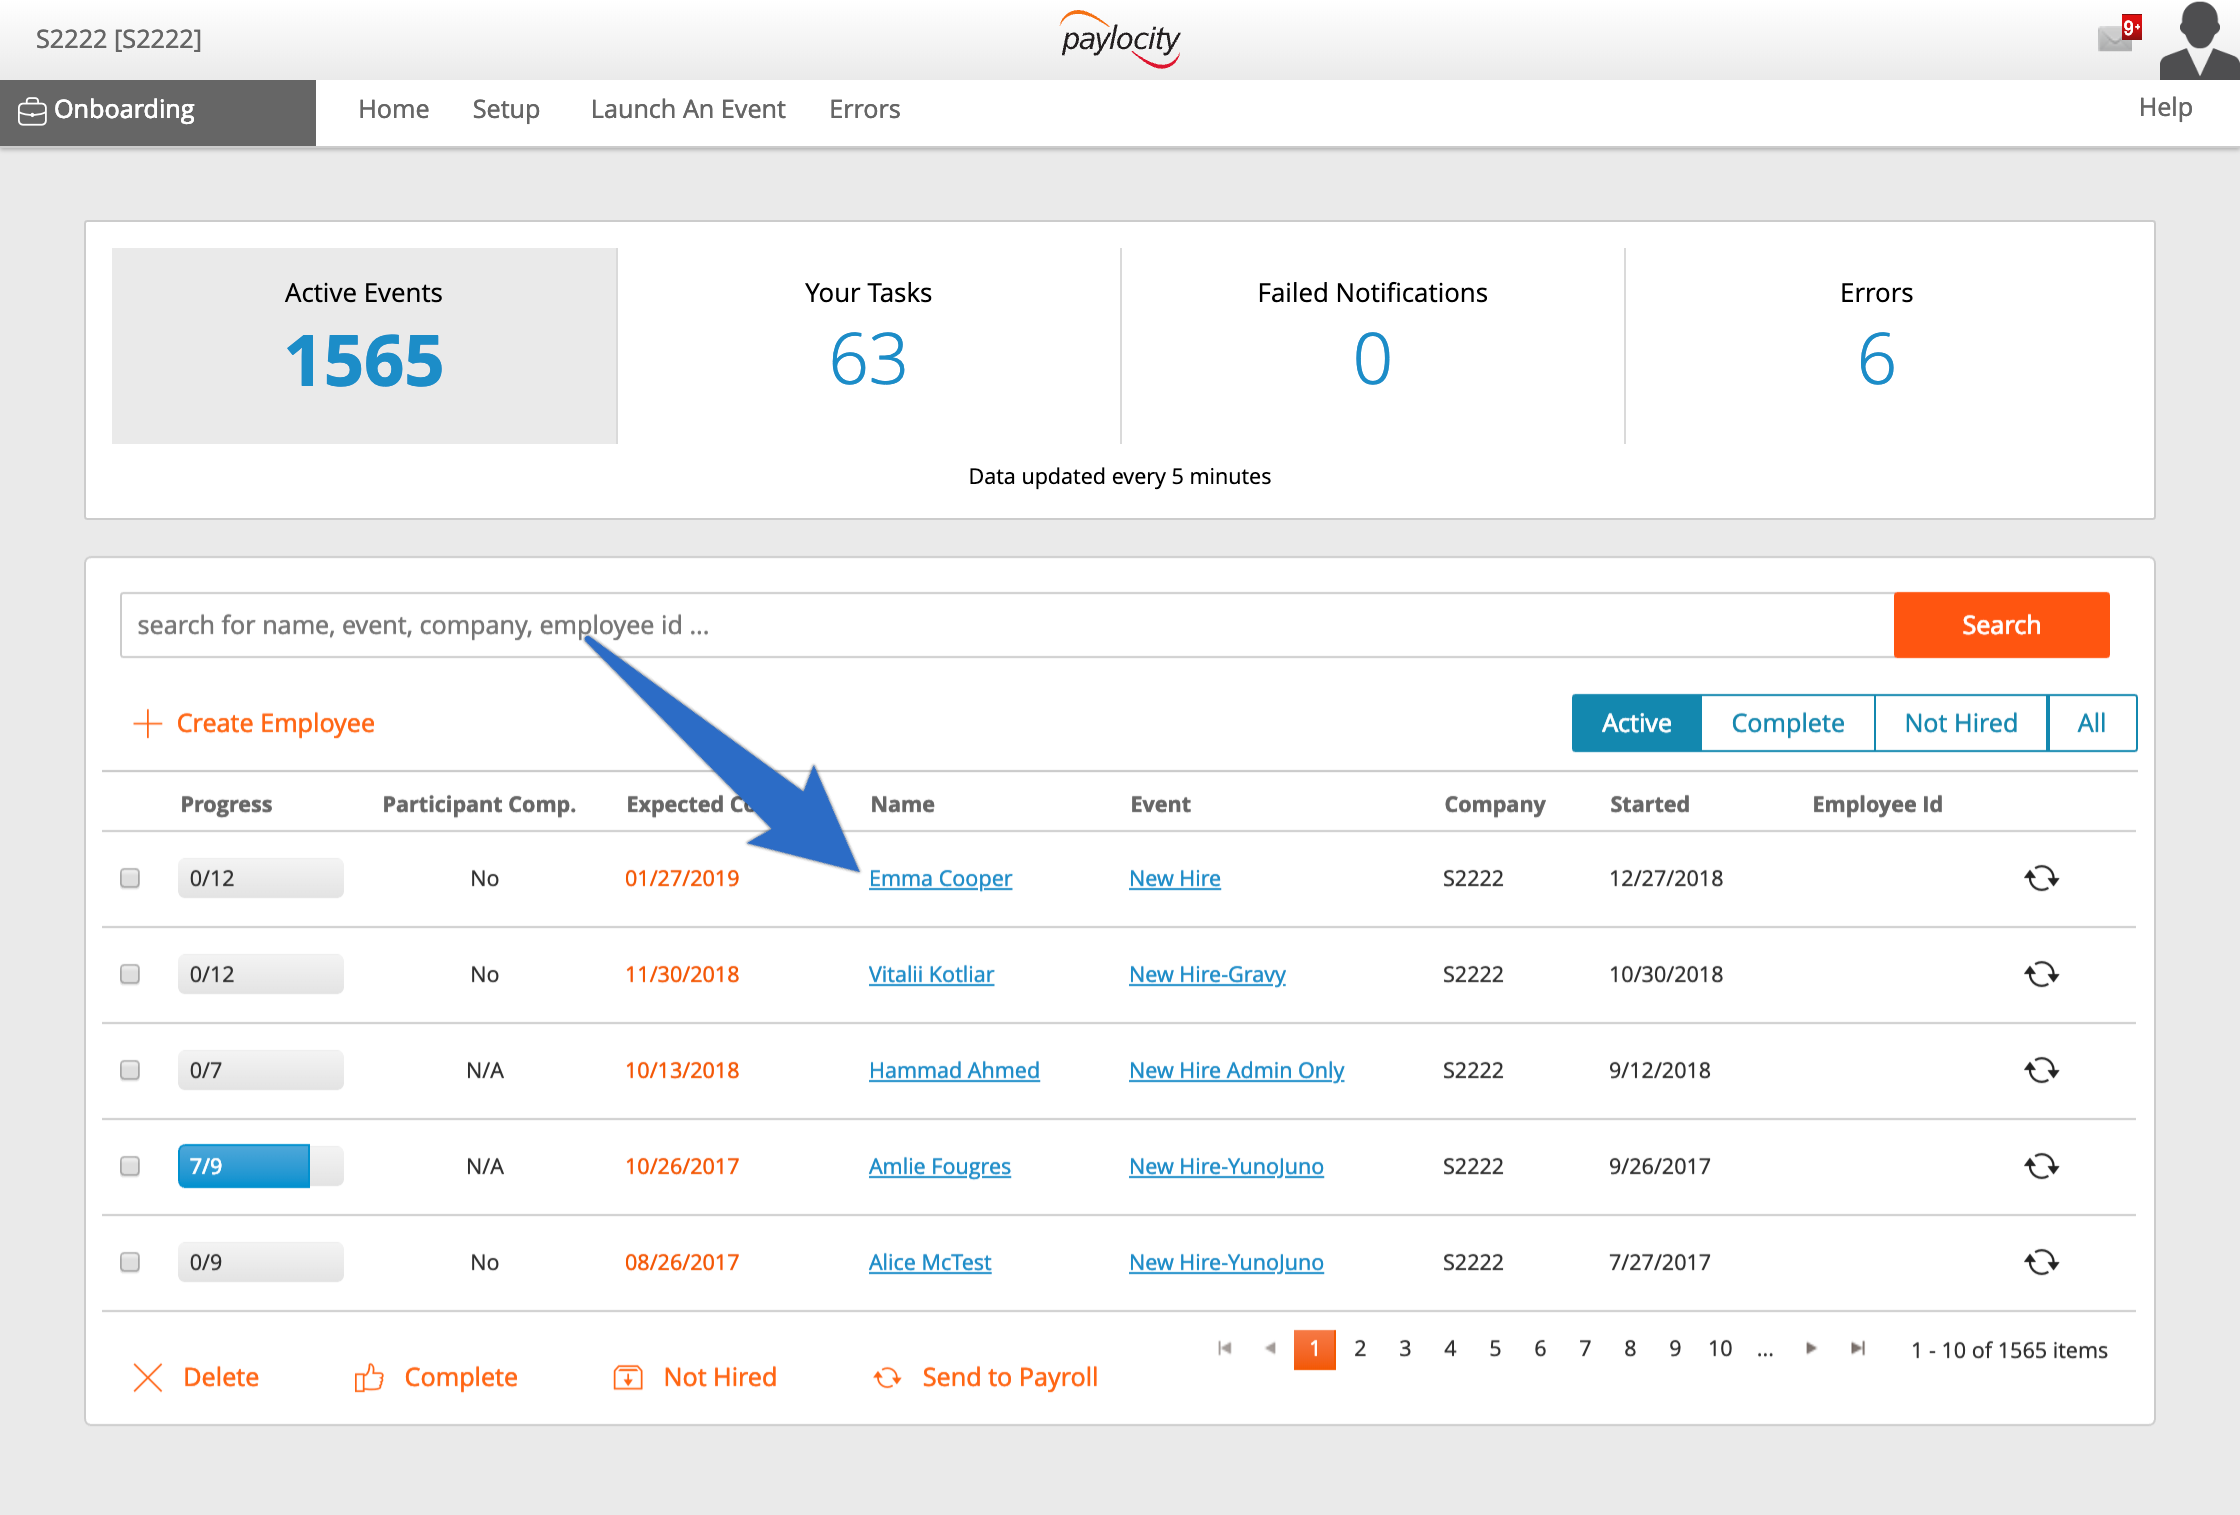Navigate to Setup menu
This screenshot has height=1515, width=2240.
coord(504,108)
